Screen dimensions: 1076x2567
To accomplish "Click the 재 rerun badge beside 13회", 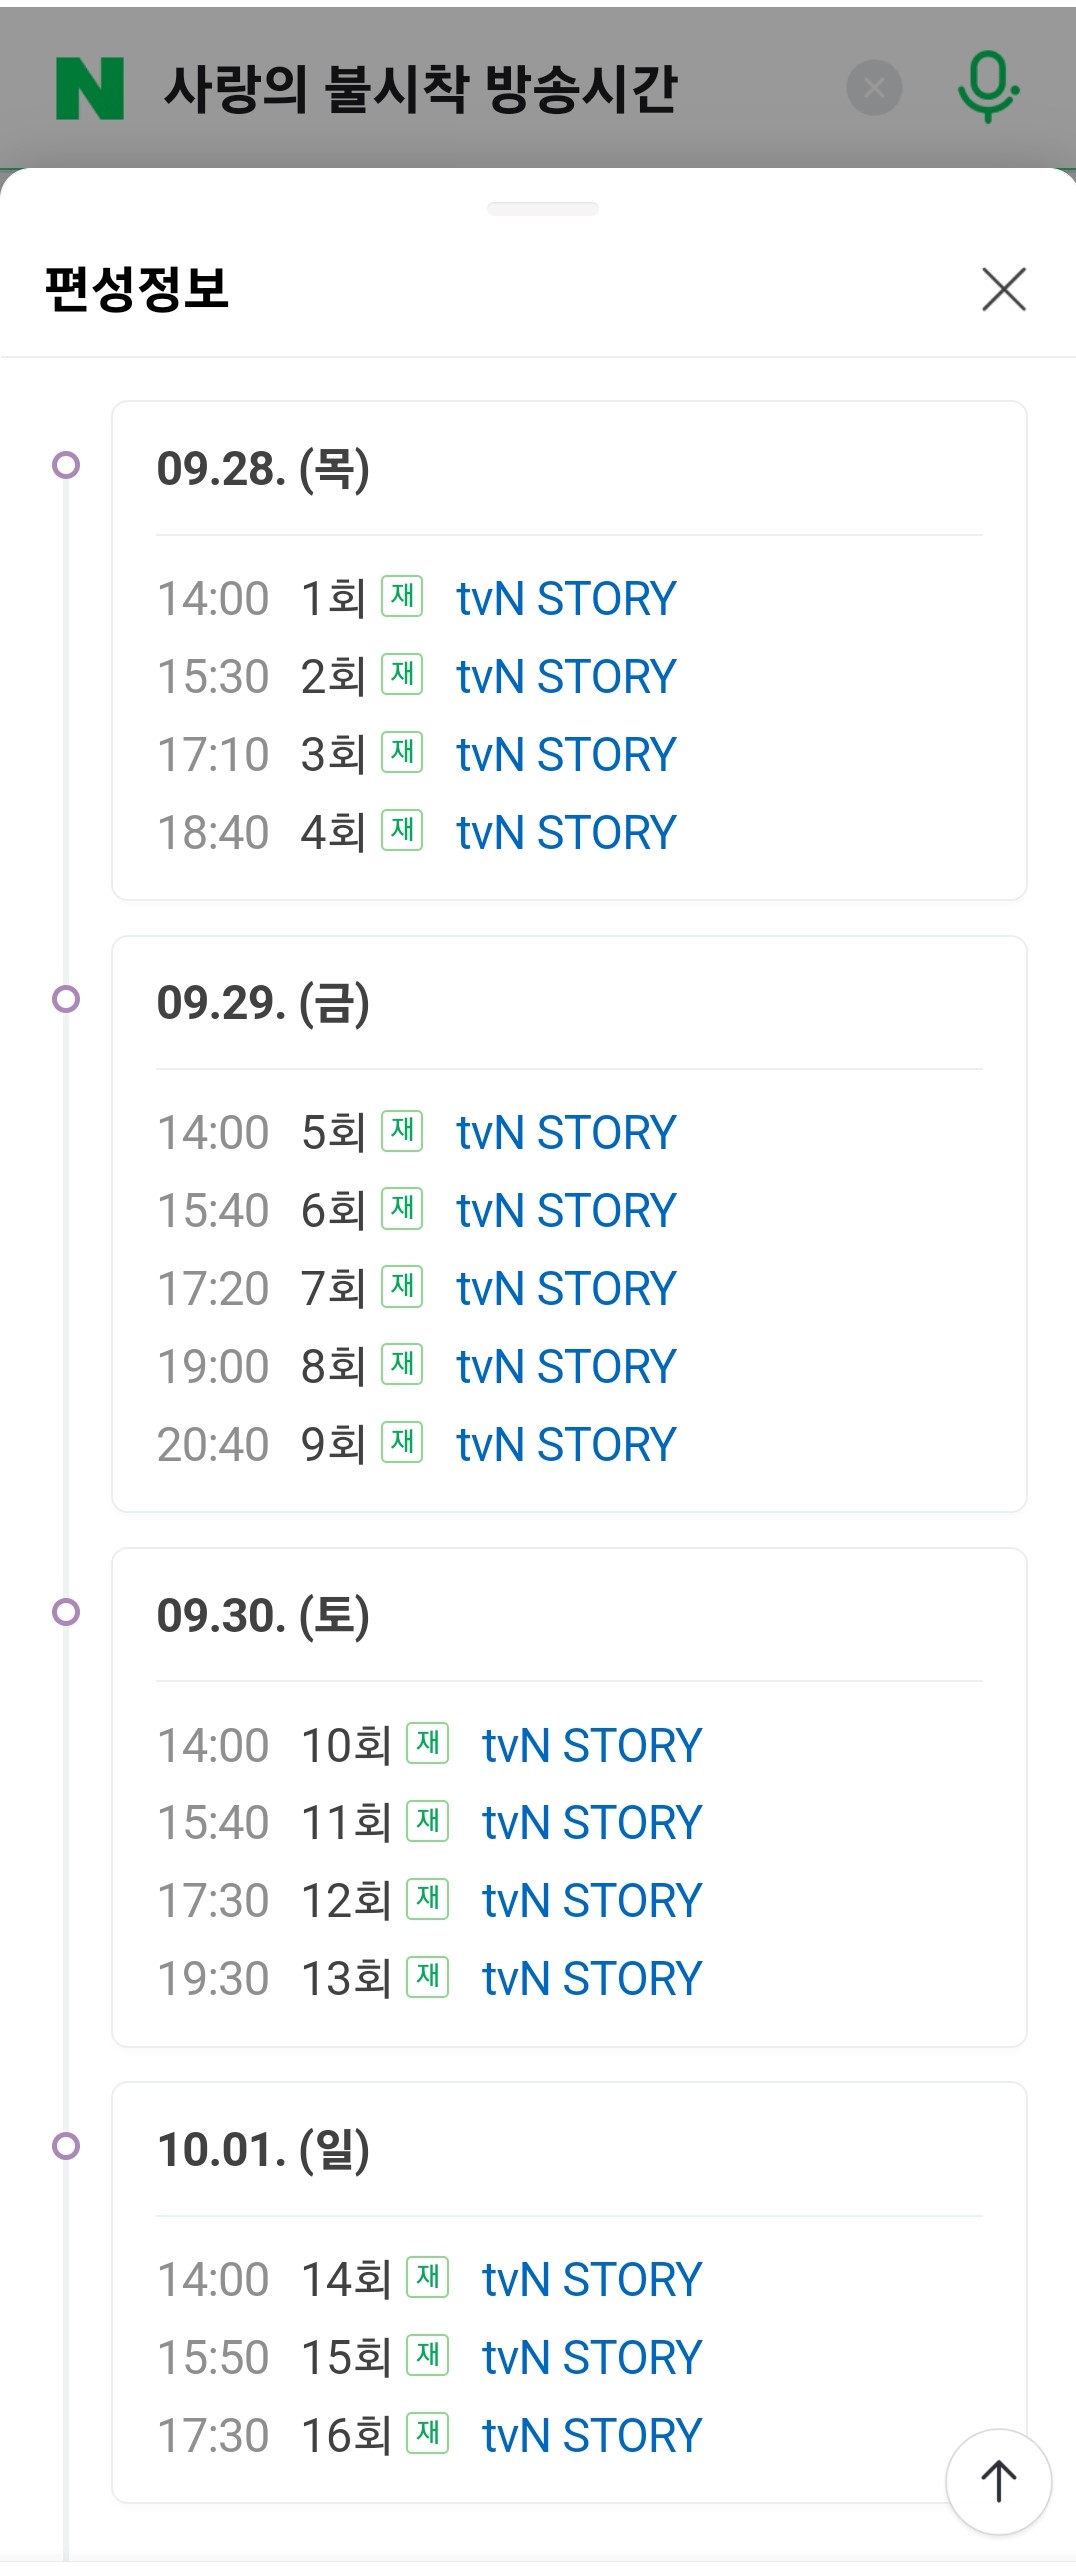I will pyautogui.click(x=427, y=1976).
